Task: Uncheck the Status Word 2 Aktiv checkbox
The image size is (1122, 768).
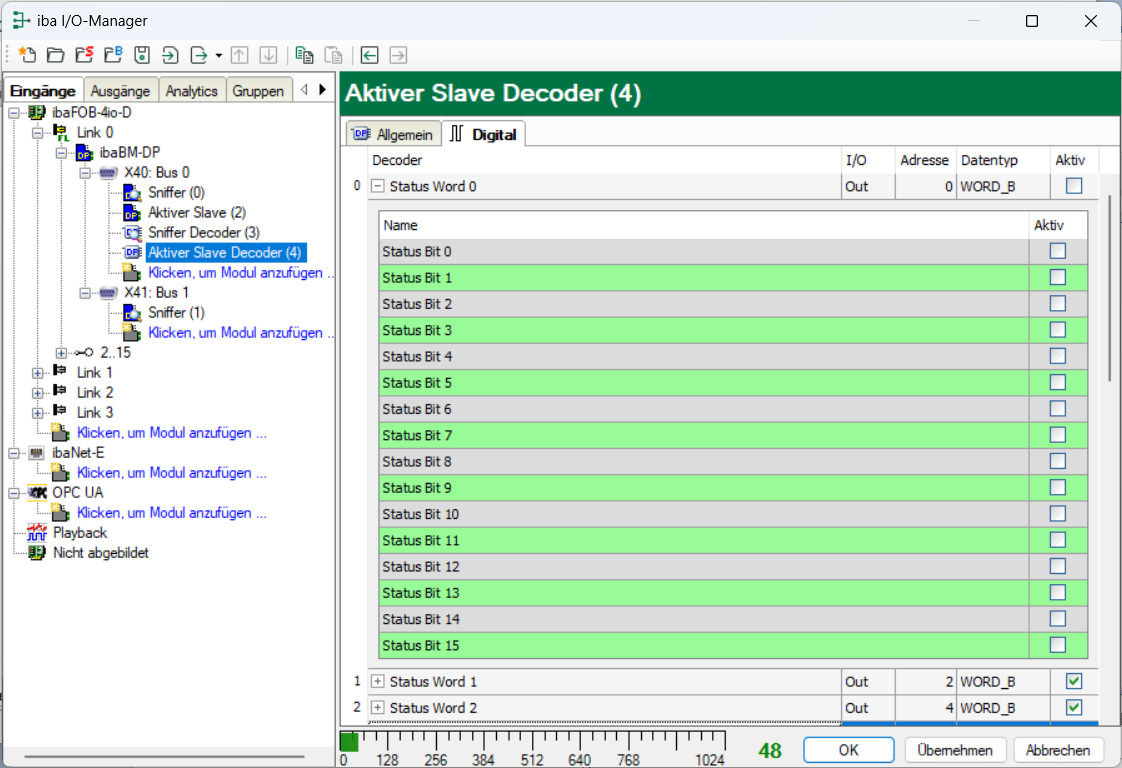Action: tap(1073, 708)
